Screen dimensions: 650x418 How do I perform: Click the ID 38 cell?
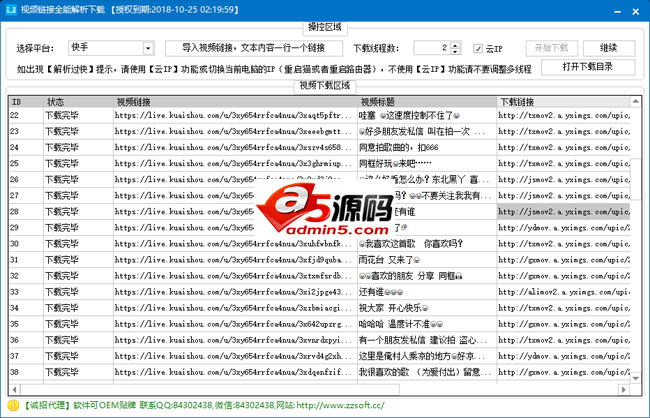coord(26,372)
